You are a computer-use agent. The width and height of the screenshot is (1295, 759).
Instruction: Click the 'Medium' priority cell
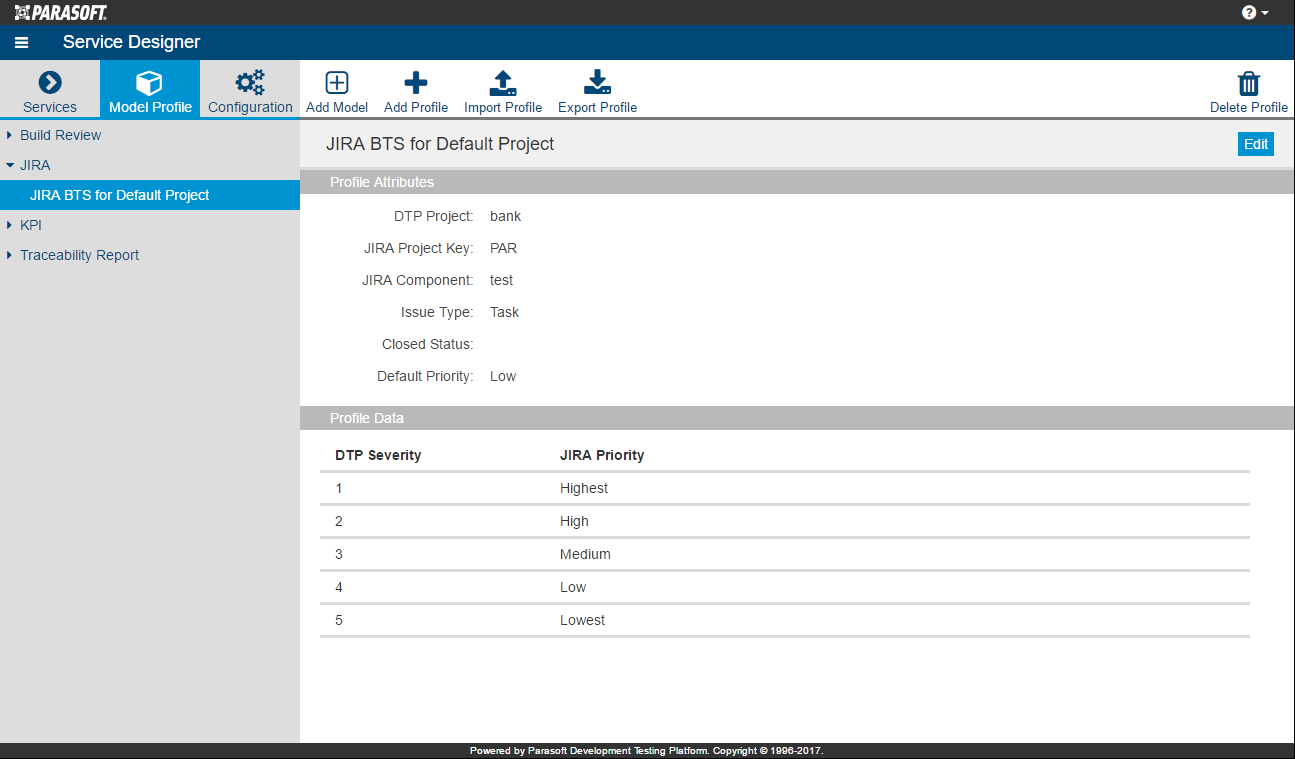585,554
